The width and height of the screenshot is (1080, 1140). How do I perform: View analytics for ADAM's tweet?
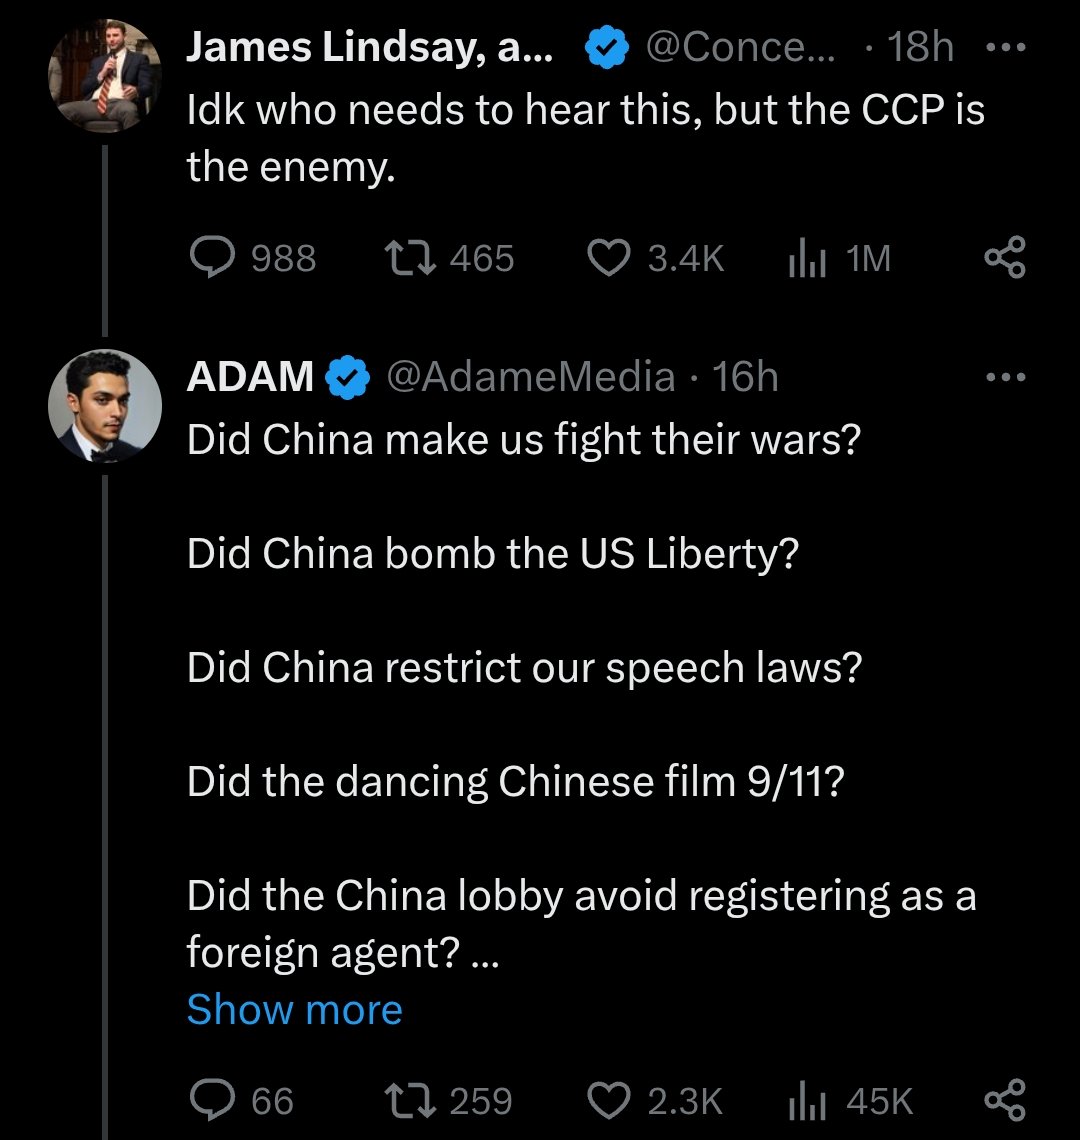coord(804,1100)
